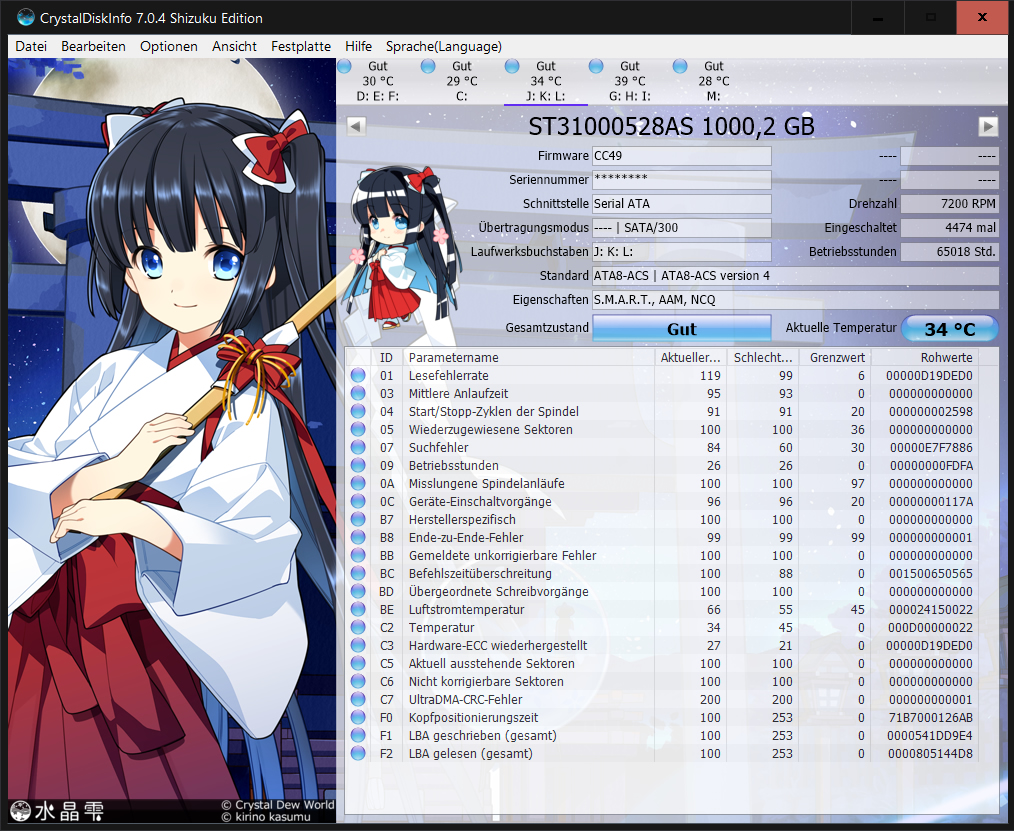This screenshot has width=1014, height=831.
Task: Open the Bearbeiten menu
Action: [x=93, y=46]
